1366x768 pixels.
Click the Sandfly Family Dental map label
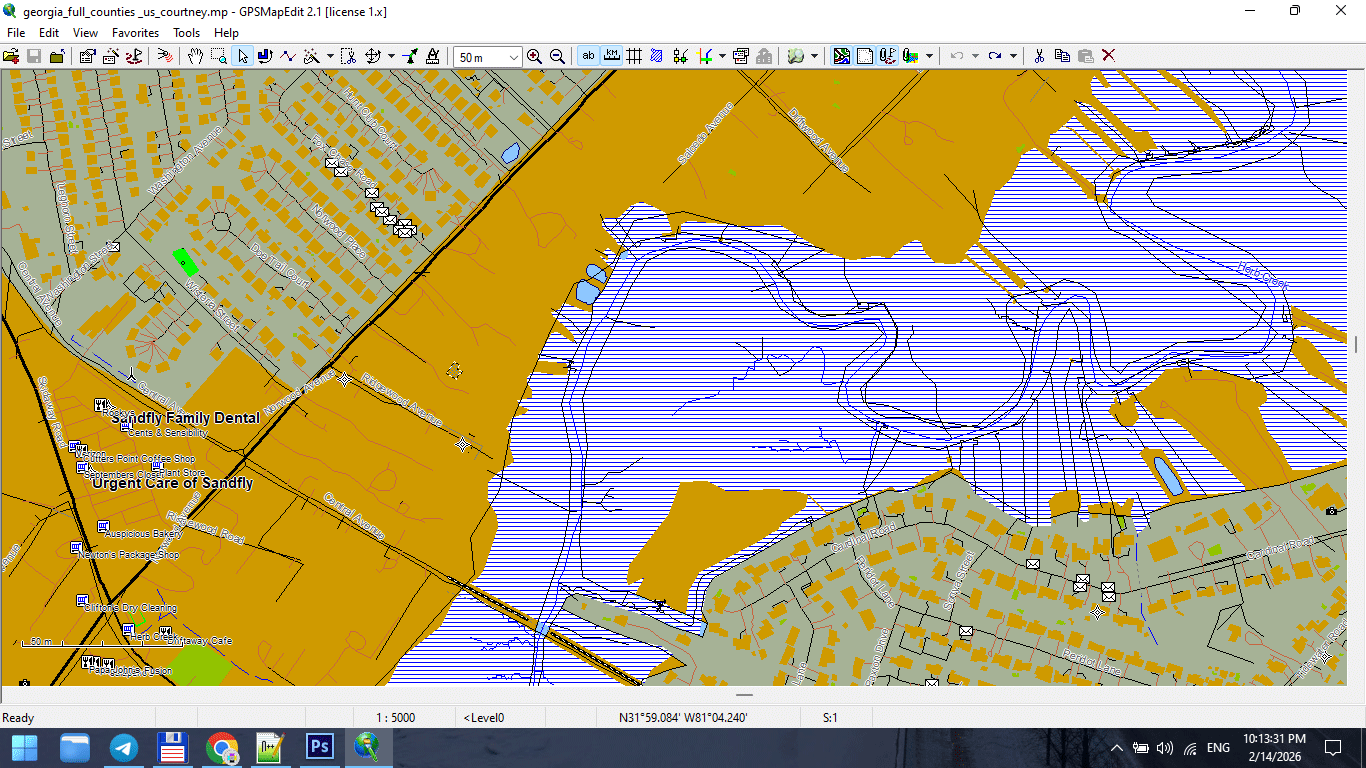coord(186,418)
